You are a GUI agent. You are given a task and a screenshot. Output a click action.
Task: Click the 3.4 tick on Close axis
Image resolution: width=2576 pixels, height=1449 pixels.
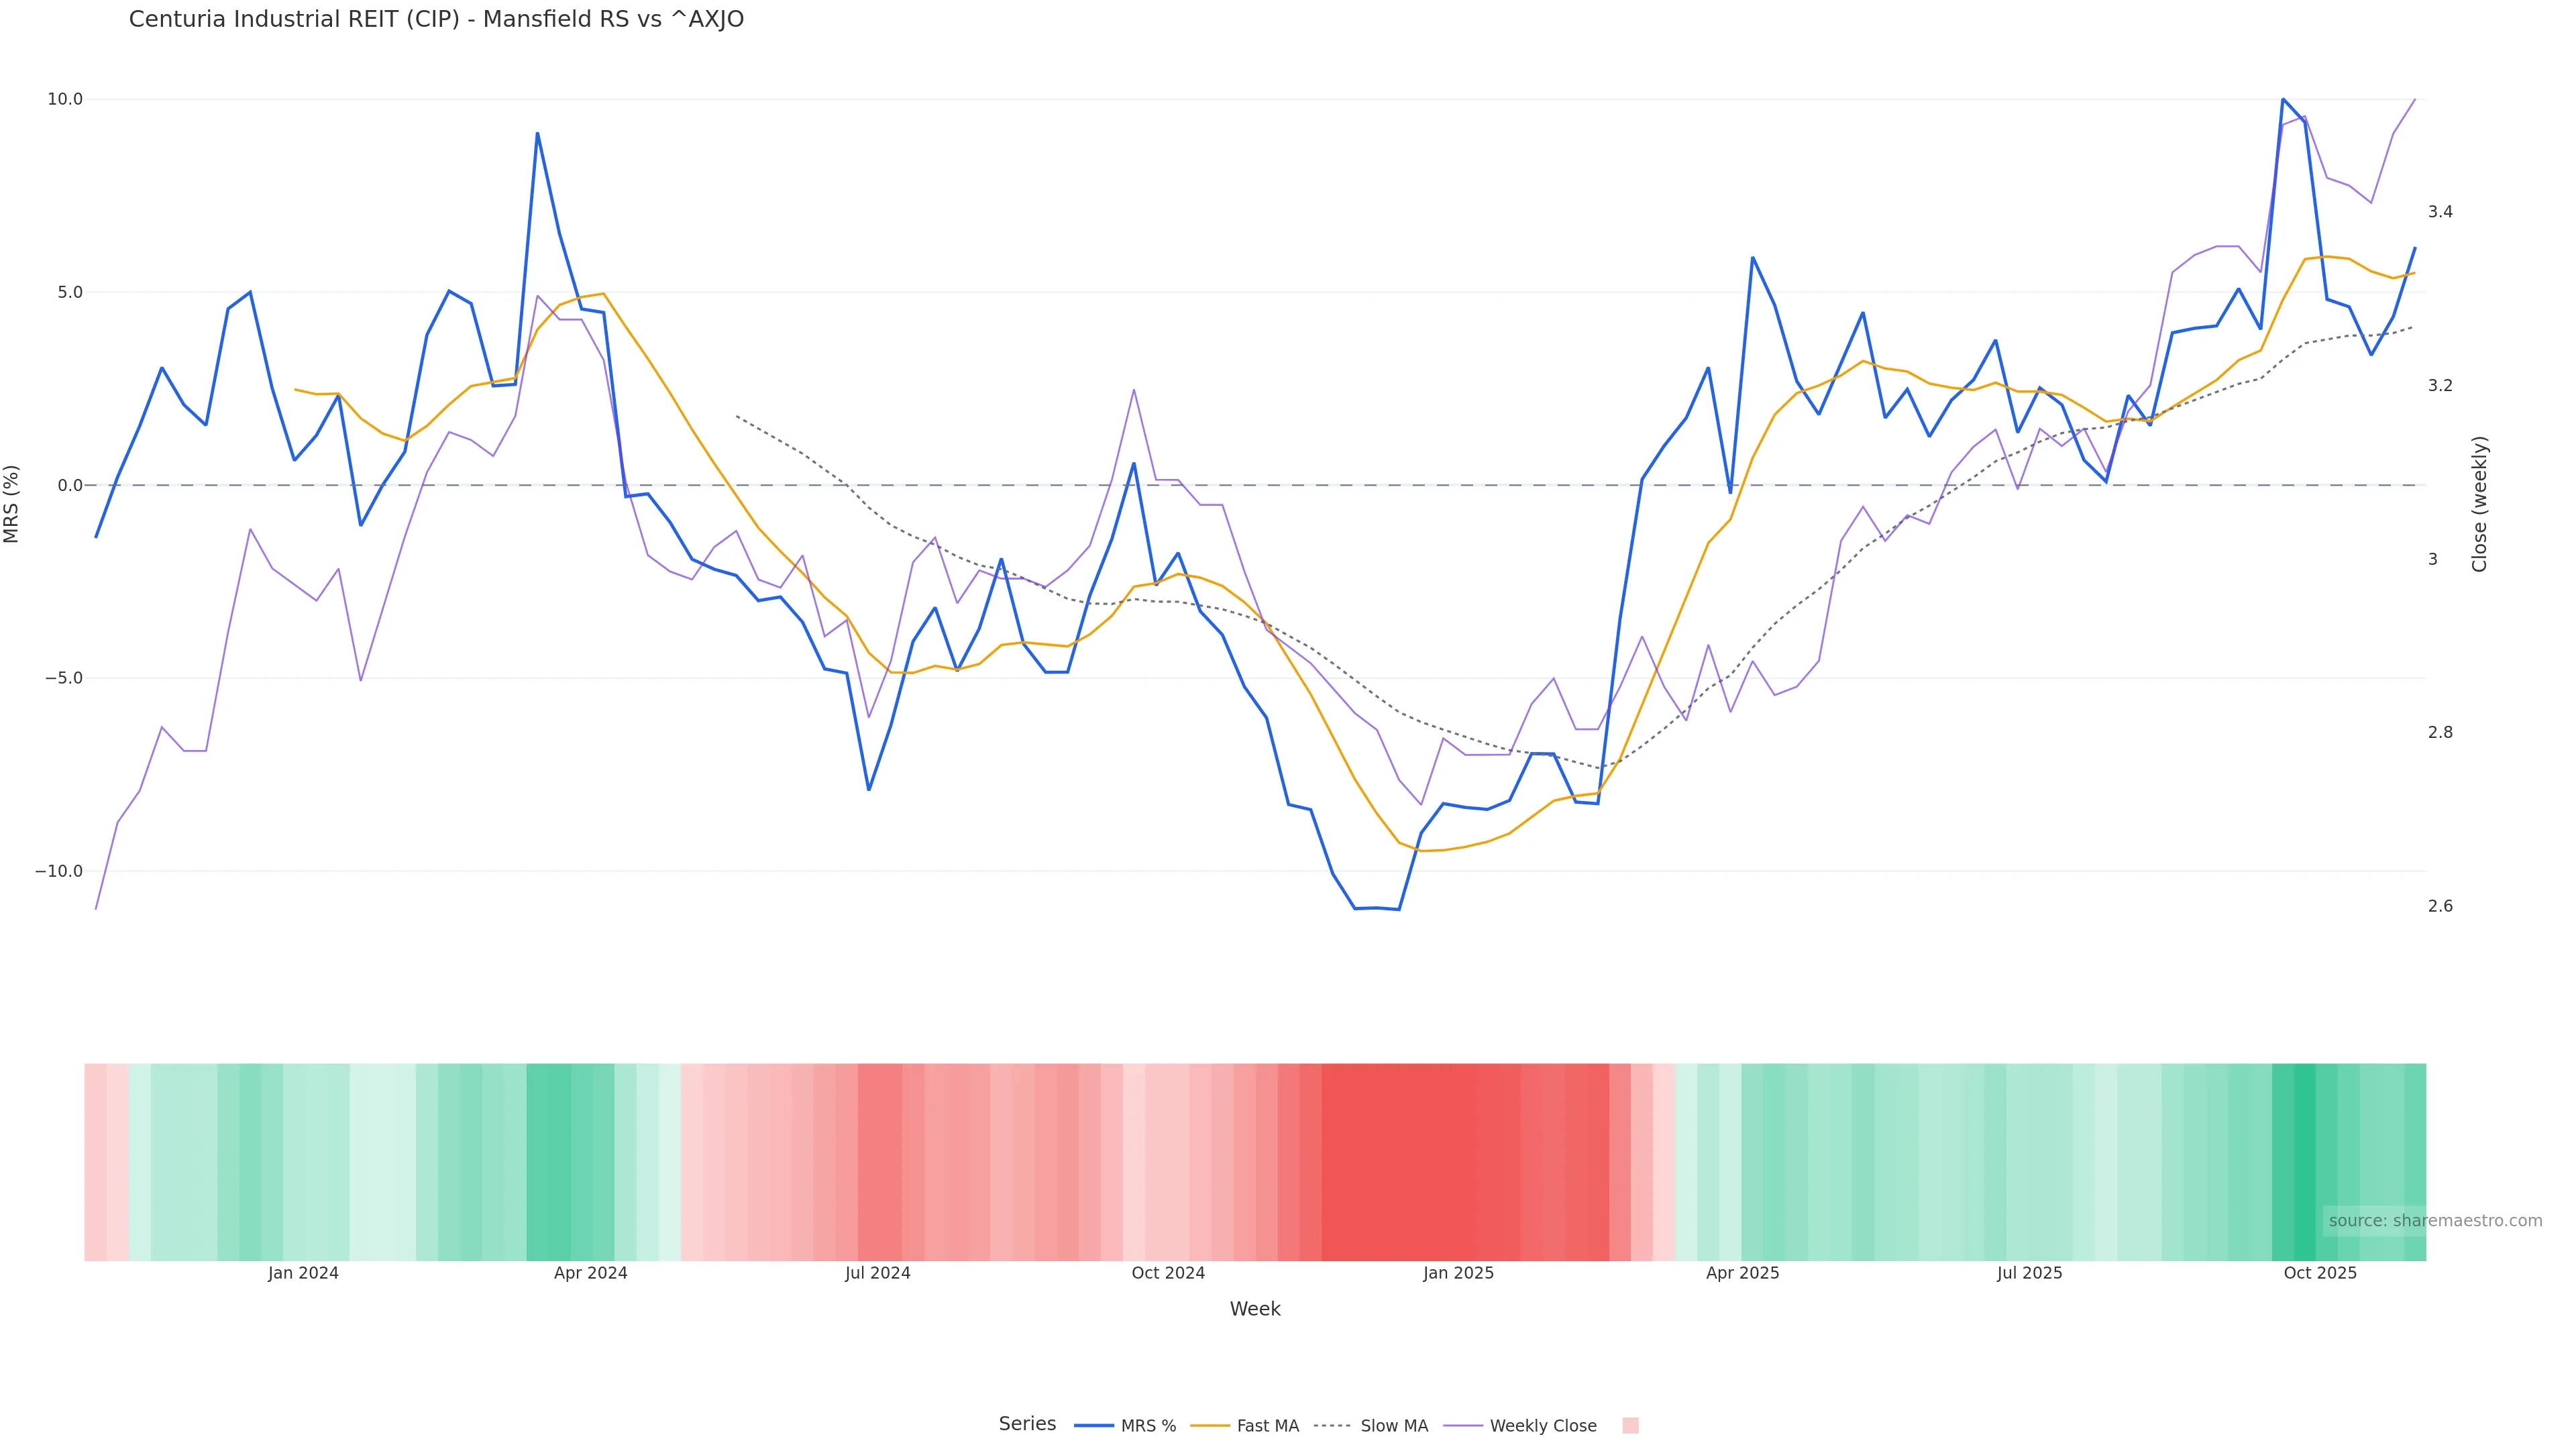click(x=2440, y=212)
